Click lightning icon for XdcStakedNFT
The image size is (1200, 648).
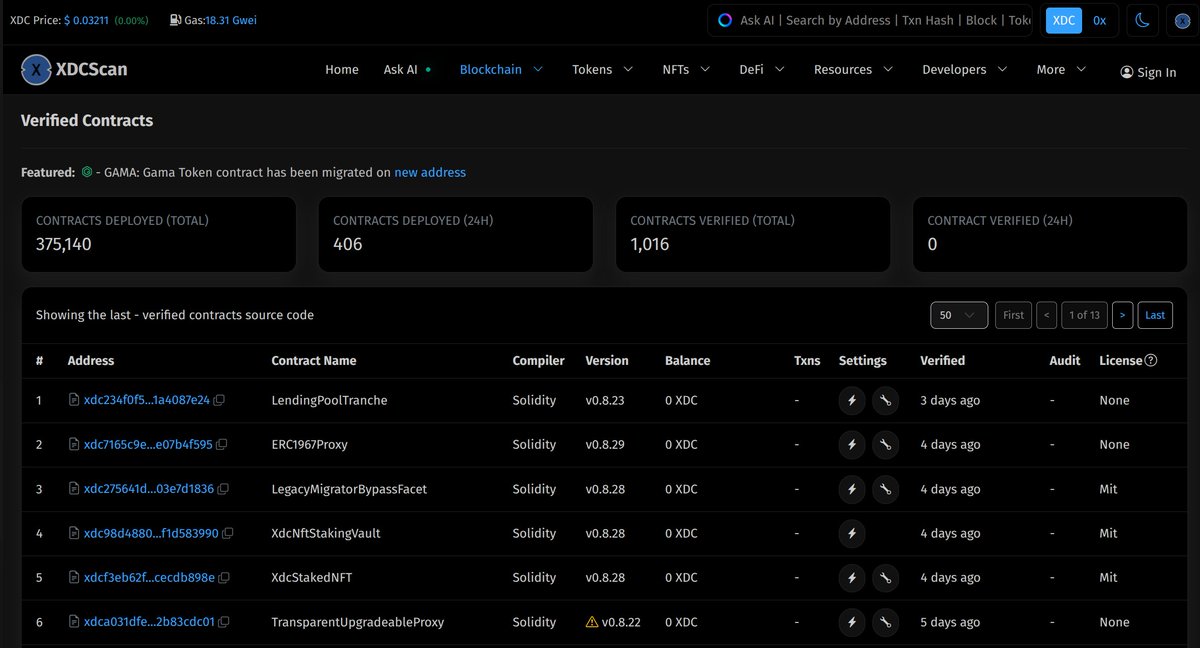point(852,578)
